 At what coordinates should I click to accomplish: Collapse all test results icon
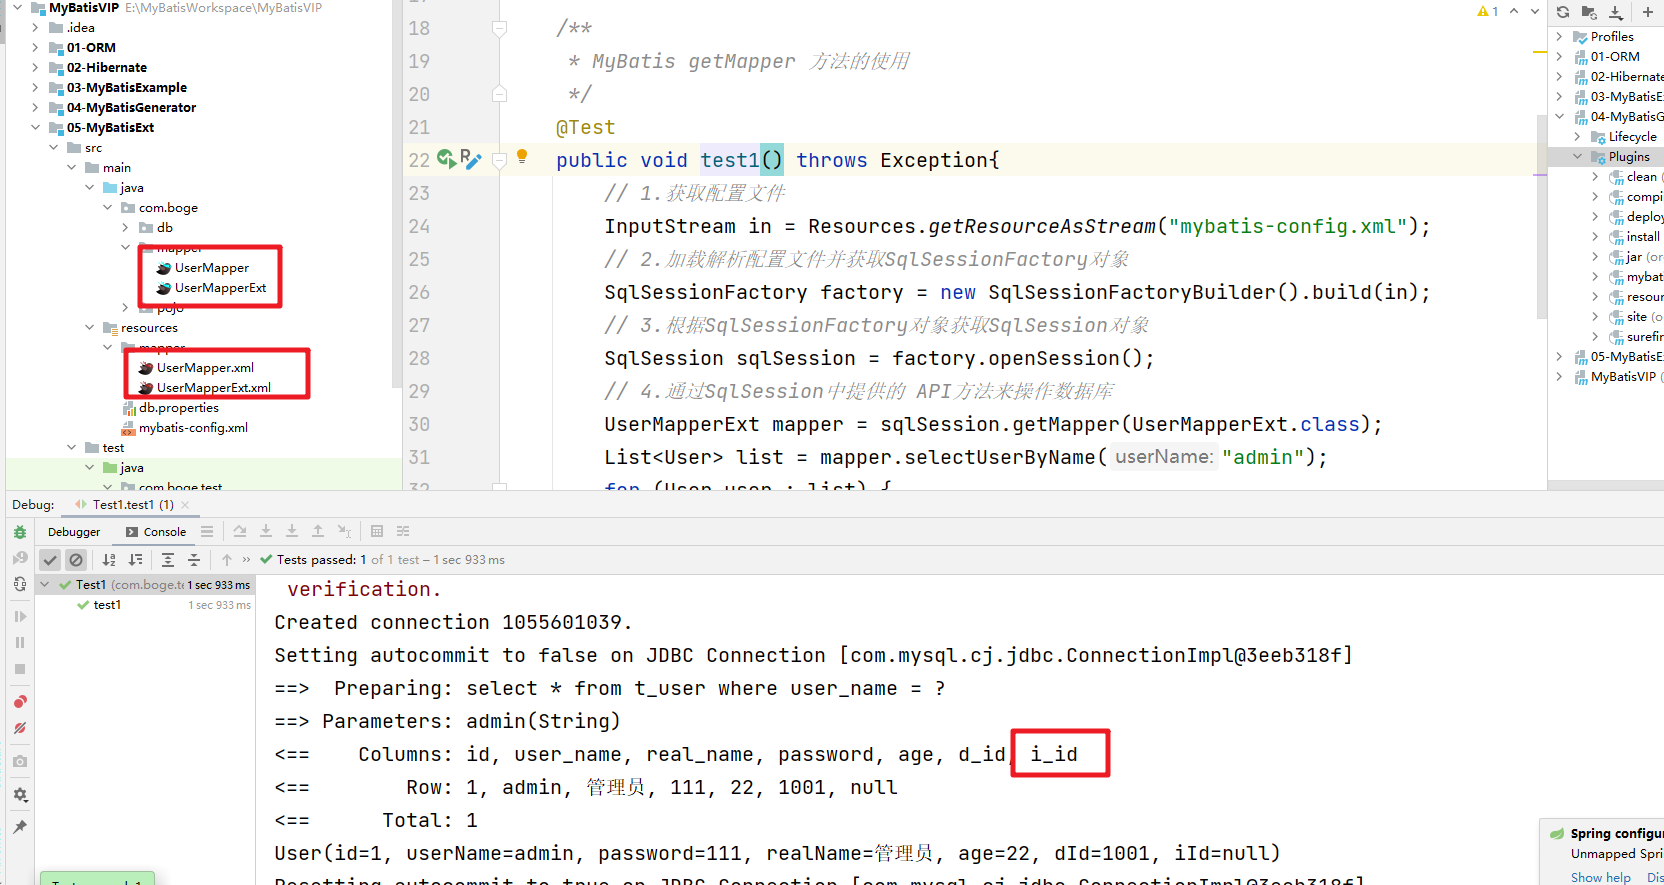pyautogui.click(x=194, y=560)
